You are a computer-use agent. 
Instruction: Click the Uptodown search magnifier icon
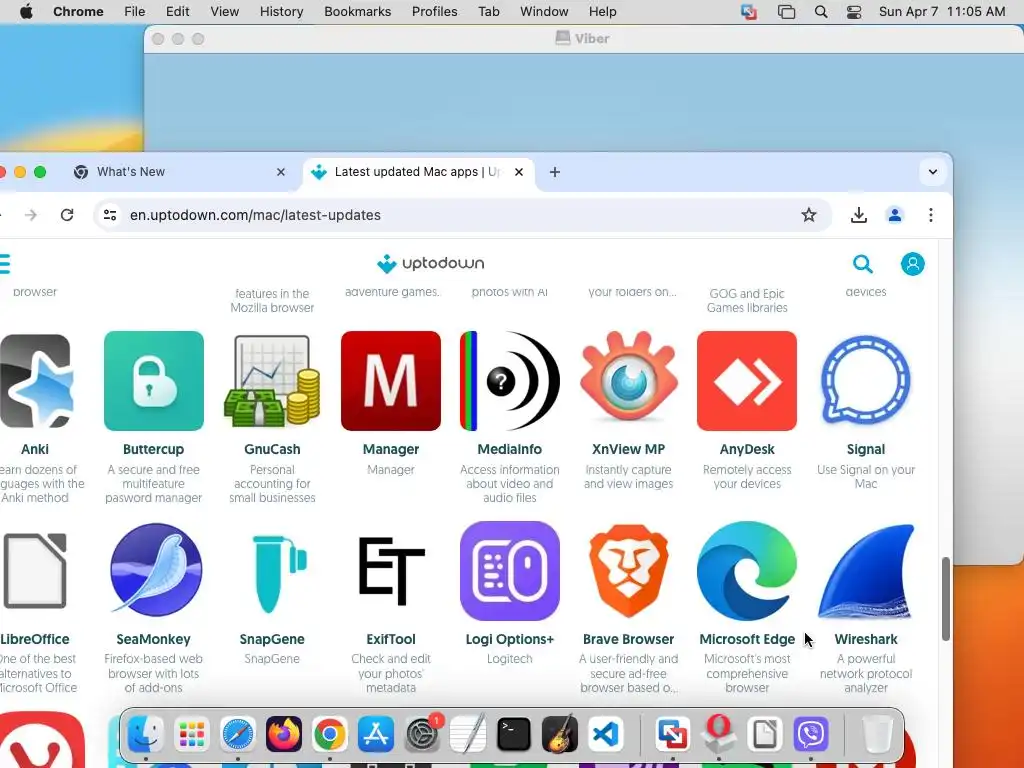tap(863, 264)
